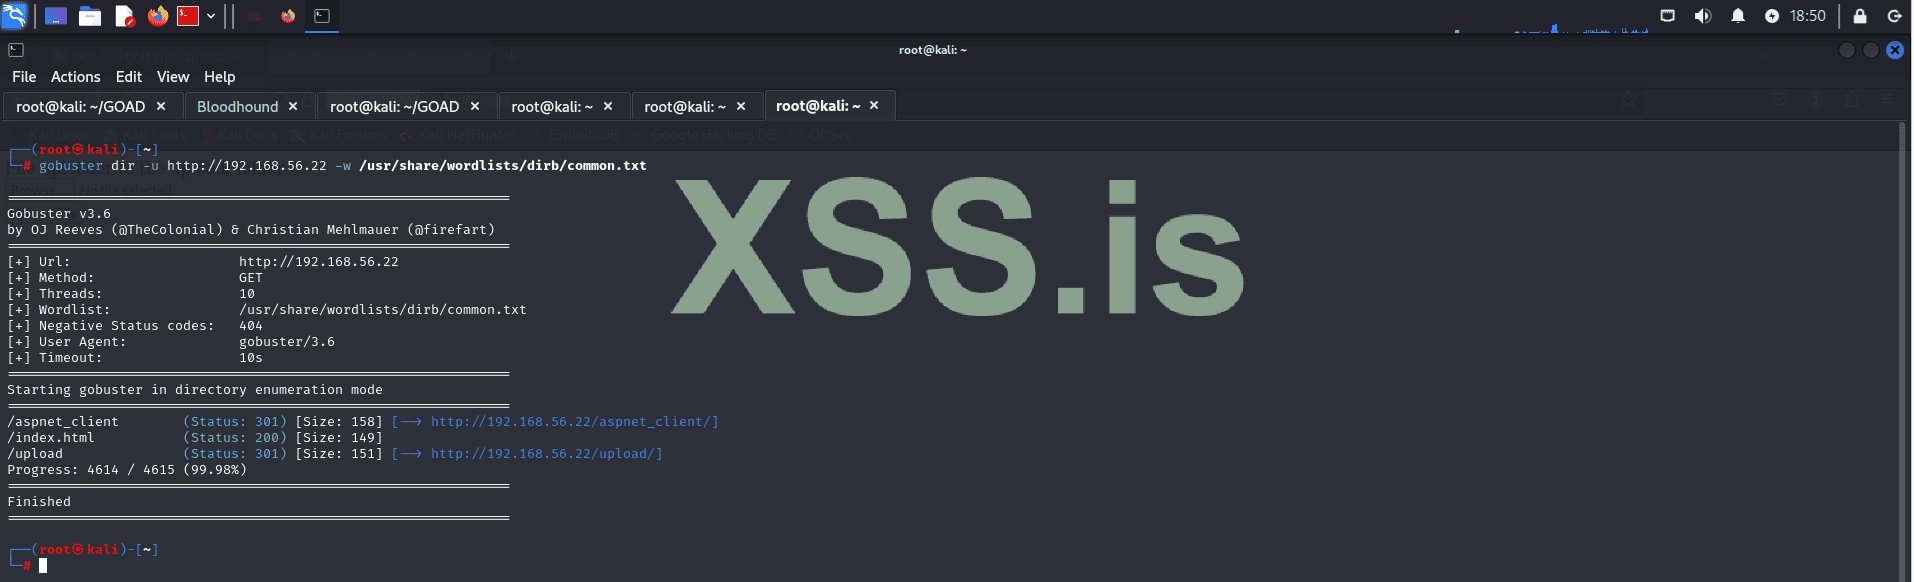Click the '/upload' result path
This screenshot has height=582, width=1914.
click(35, 454)
